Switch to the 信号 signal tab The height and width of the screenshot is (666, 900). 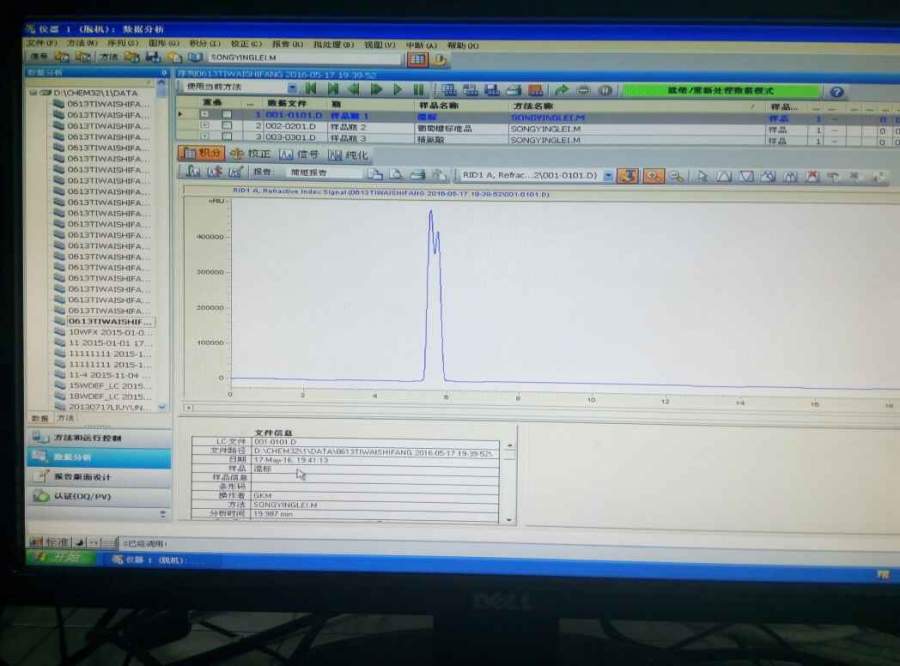click(x=298, y=154)
